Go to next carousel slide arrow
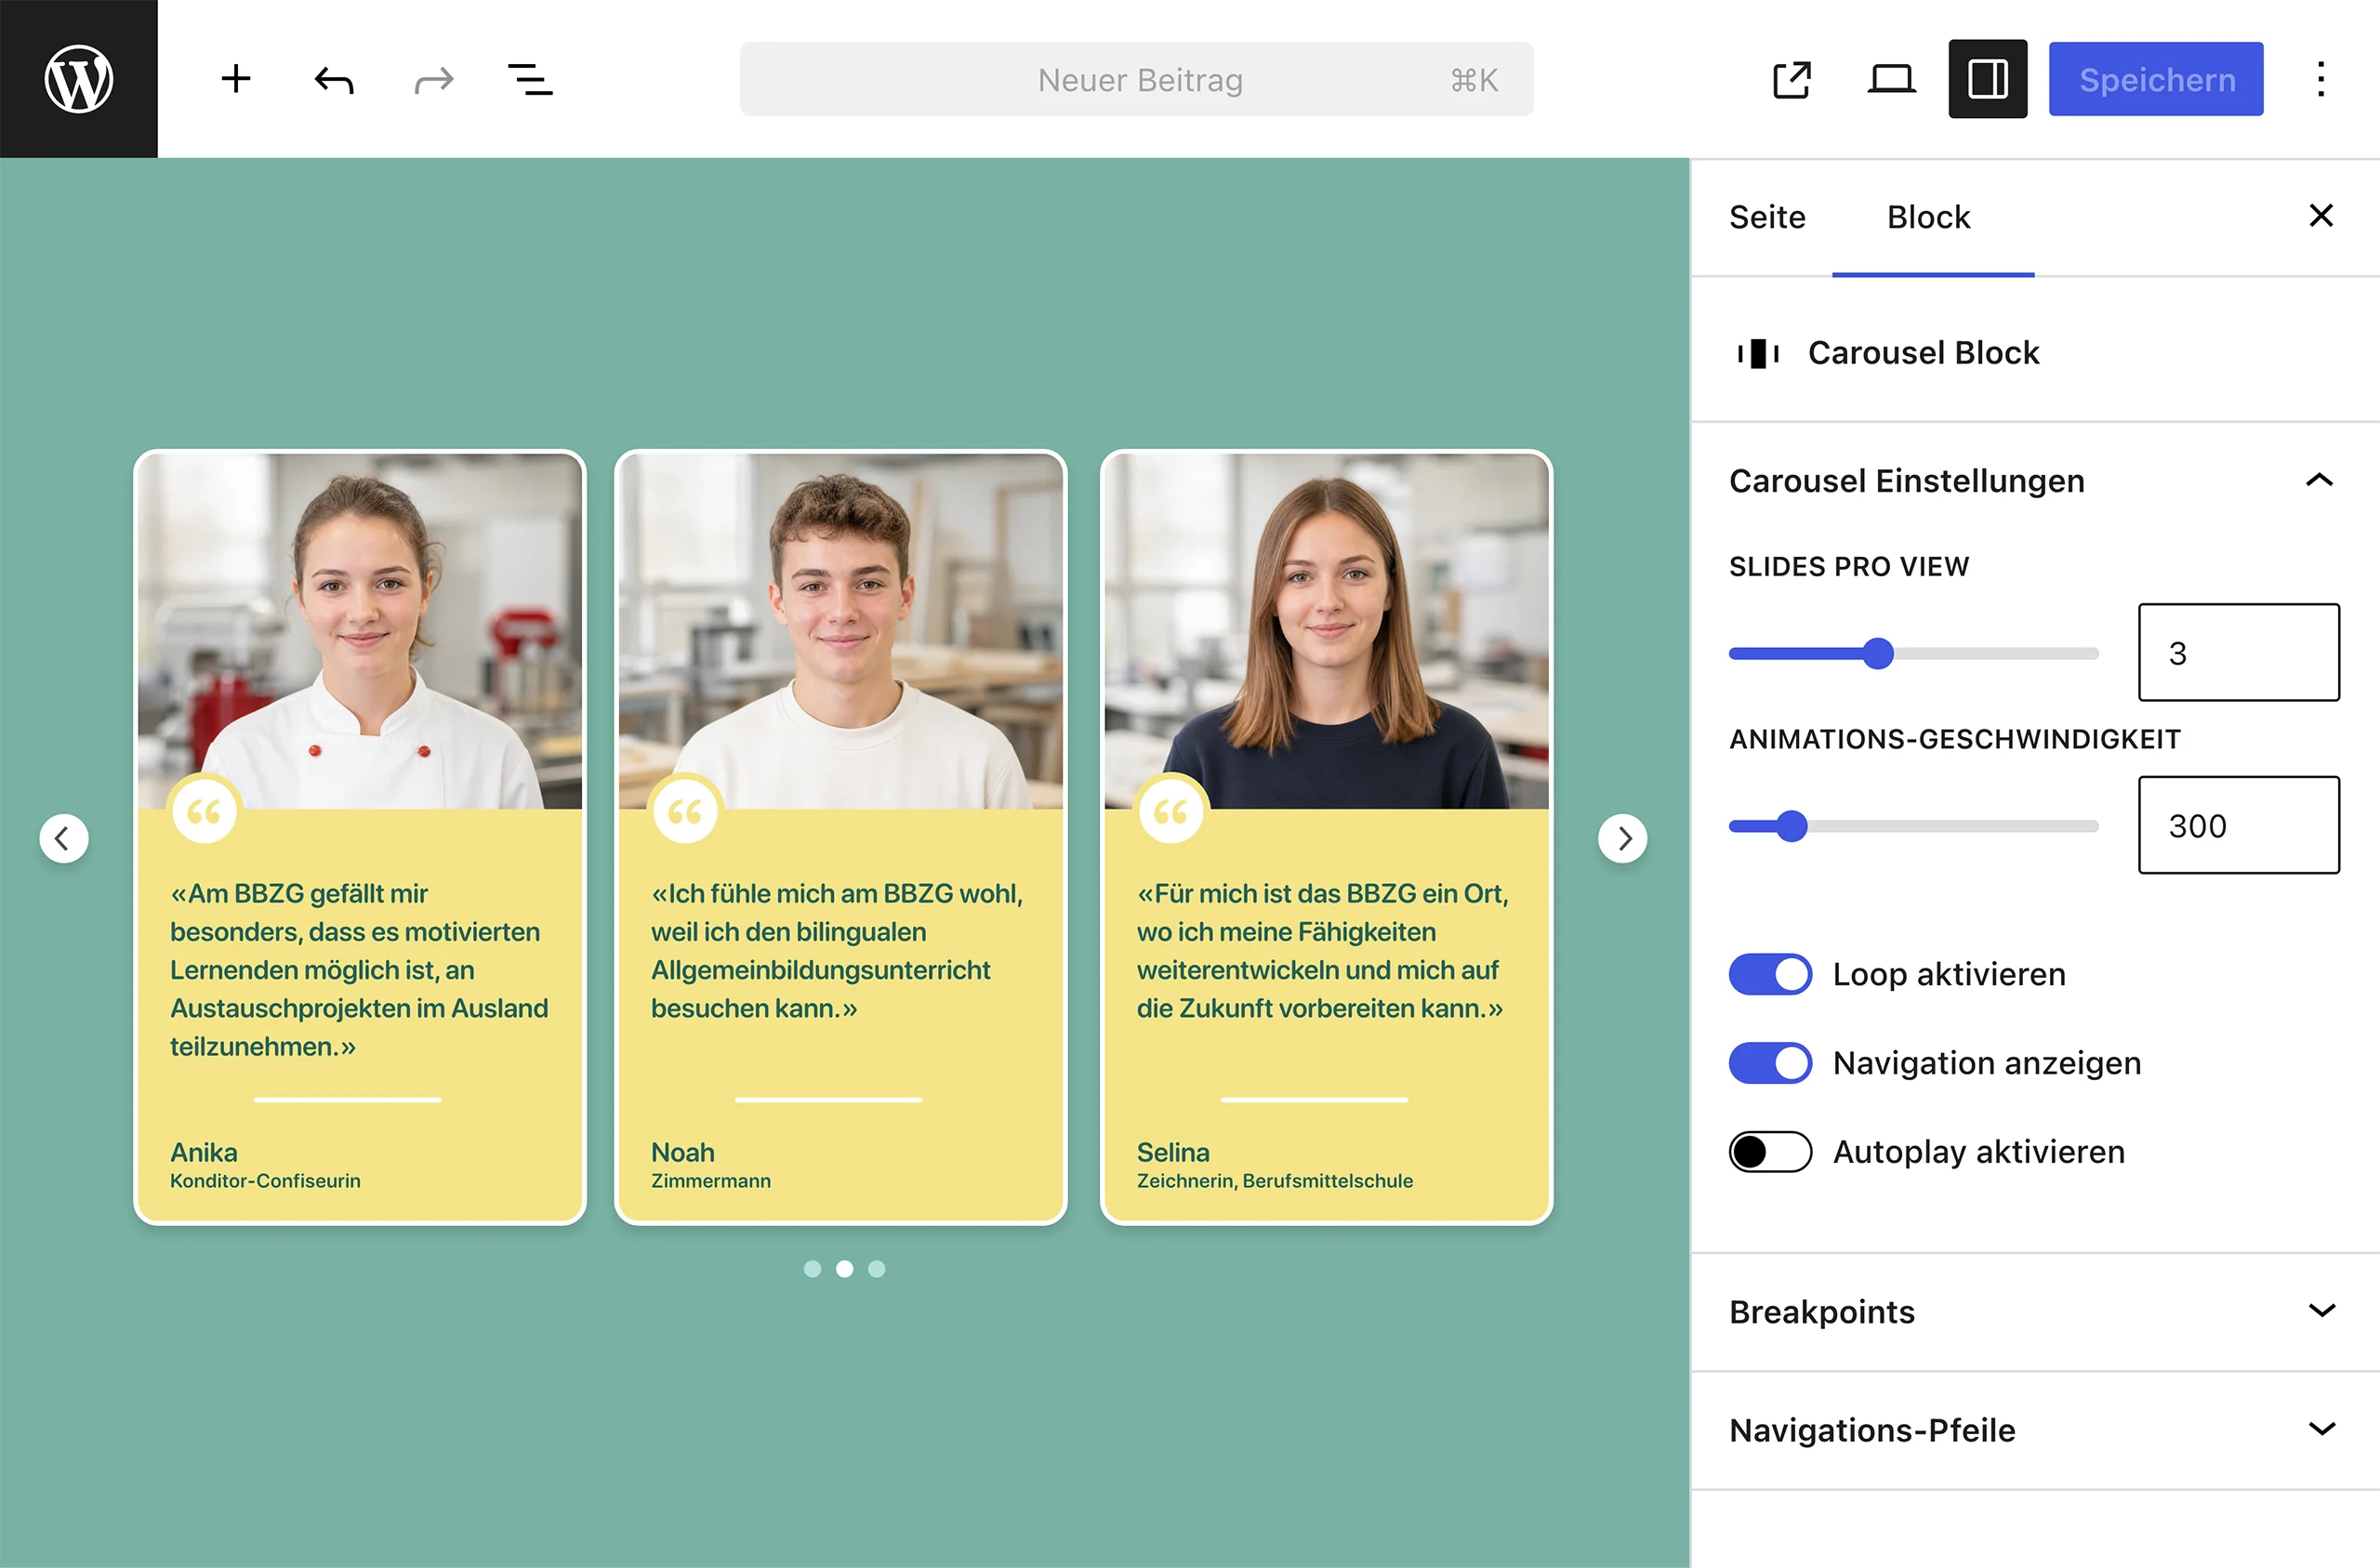 (1623, 838)
